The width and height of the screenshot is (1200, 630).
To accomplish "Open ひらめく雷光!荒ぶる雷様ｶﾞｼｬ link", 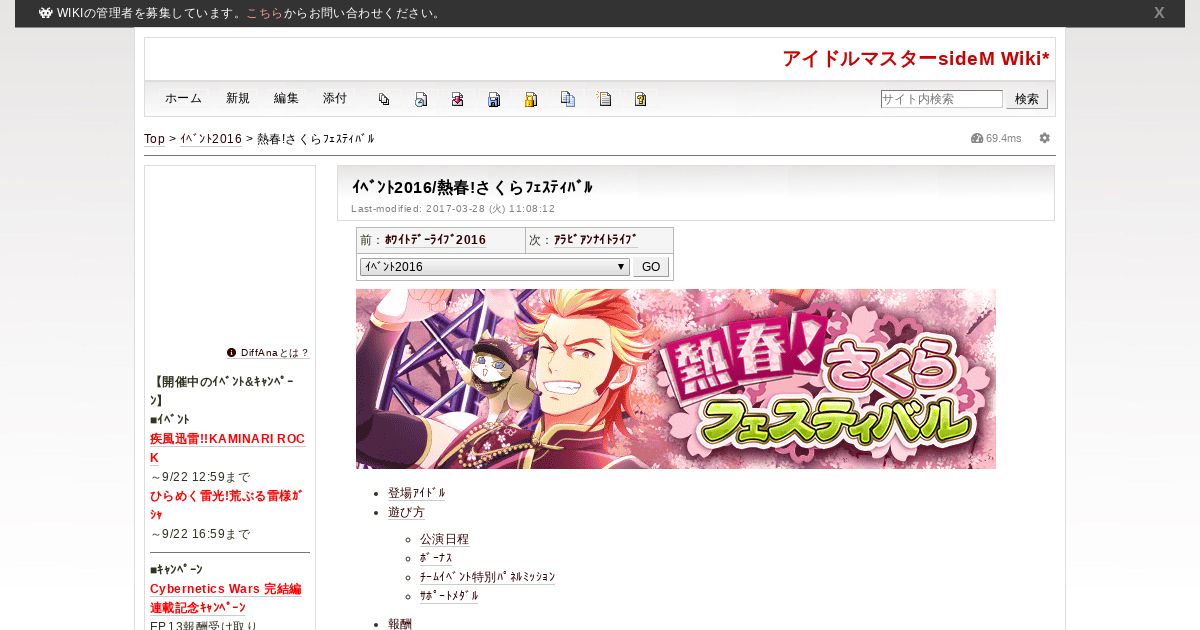I will point(226,505).
